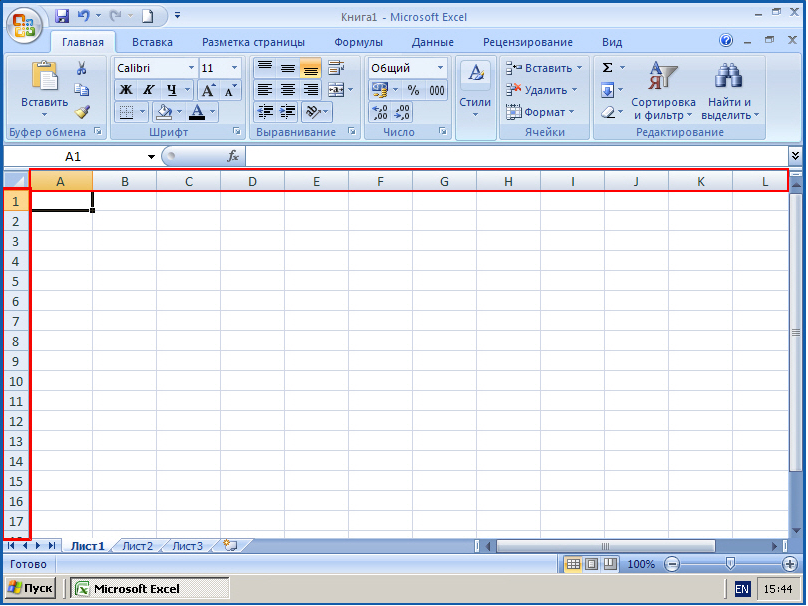The width and height of the screenshot is (808, 606).
Task: Click Microsoft Excel taskbar button
Action: 149,588
